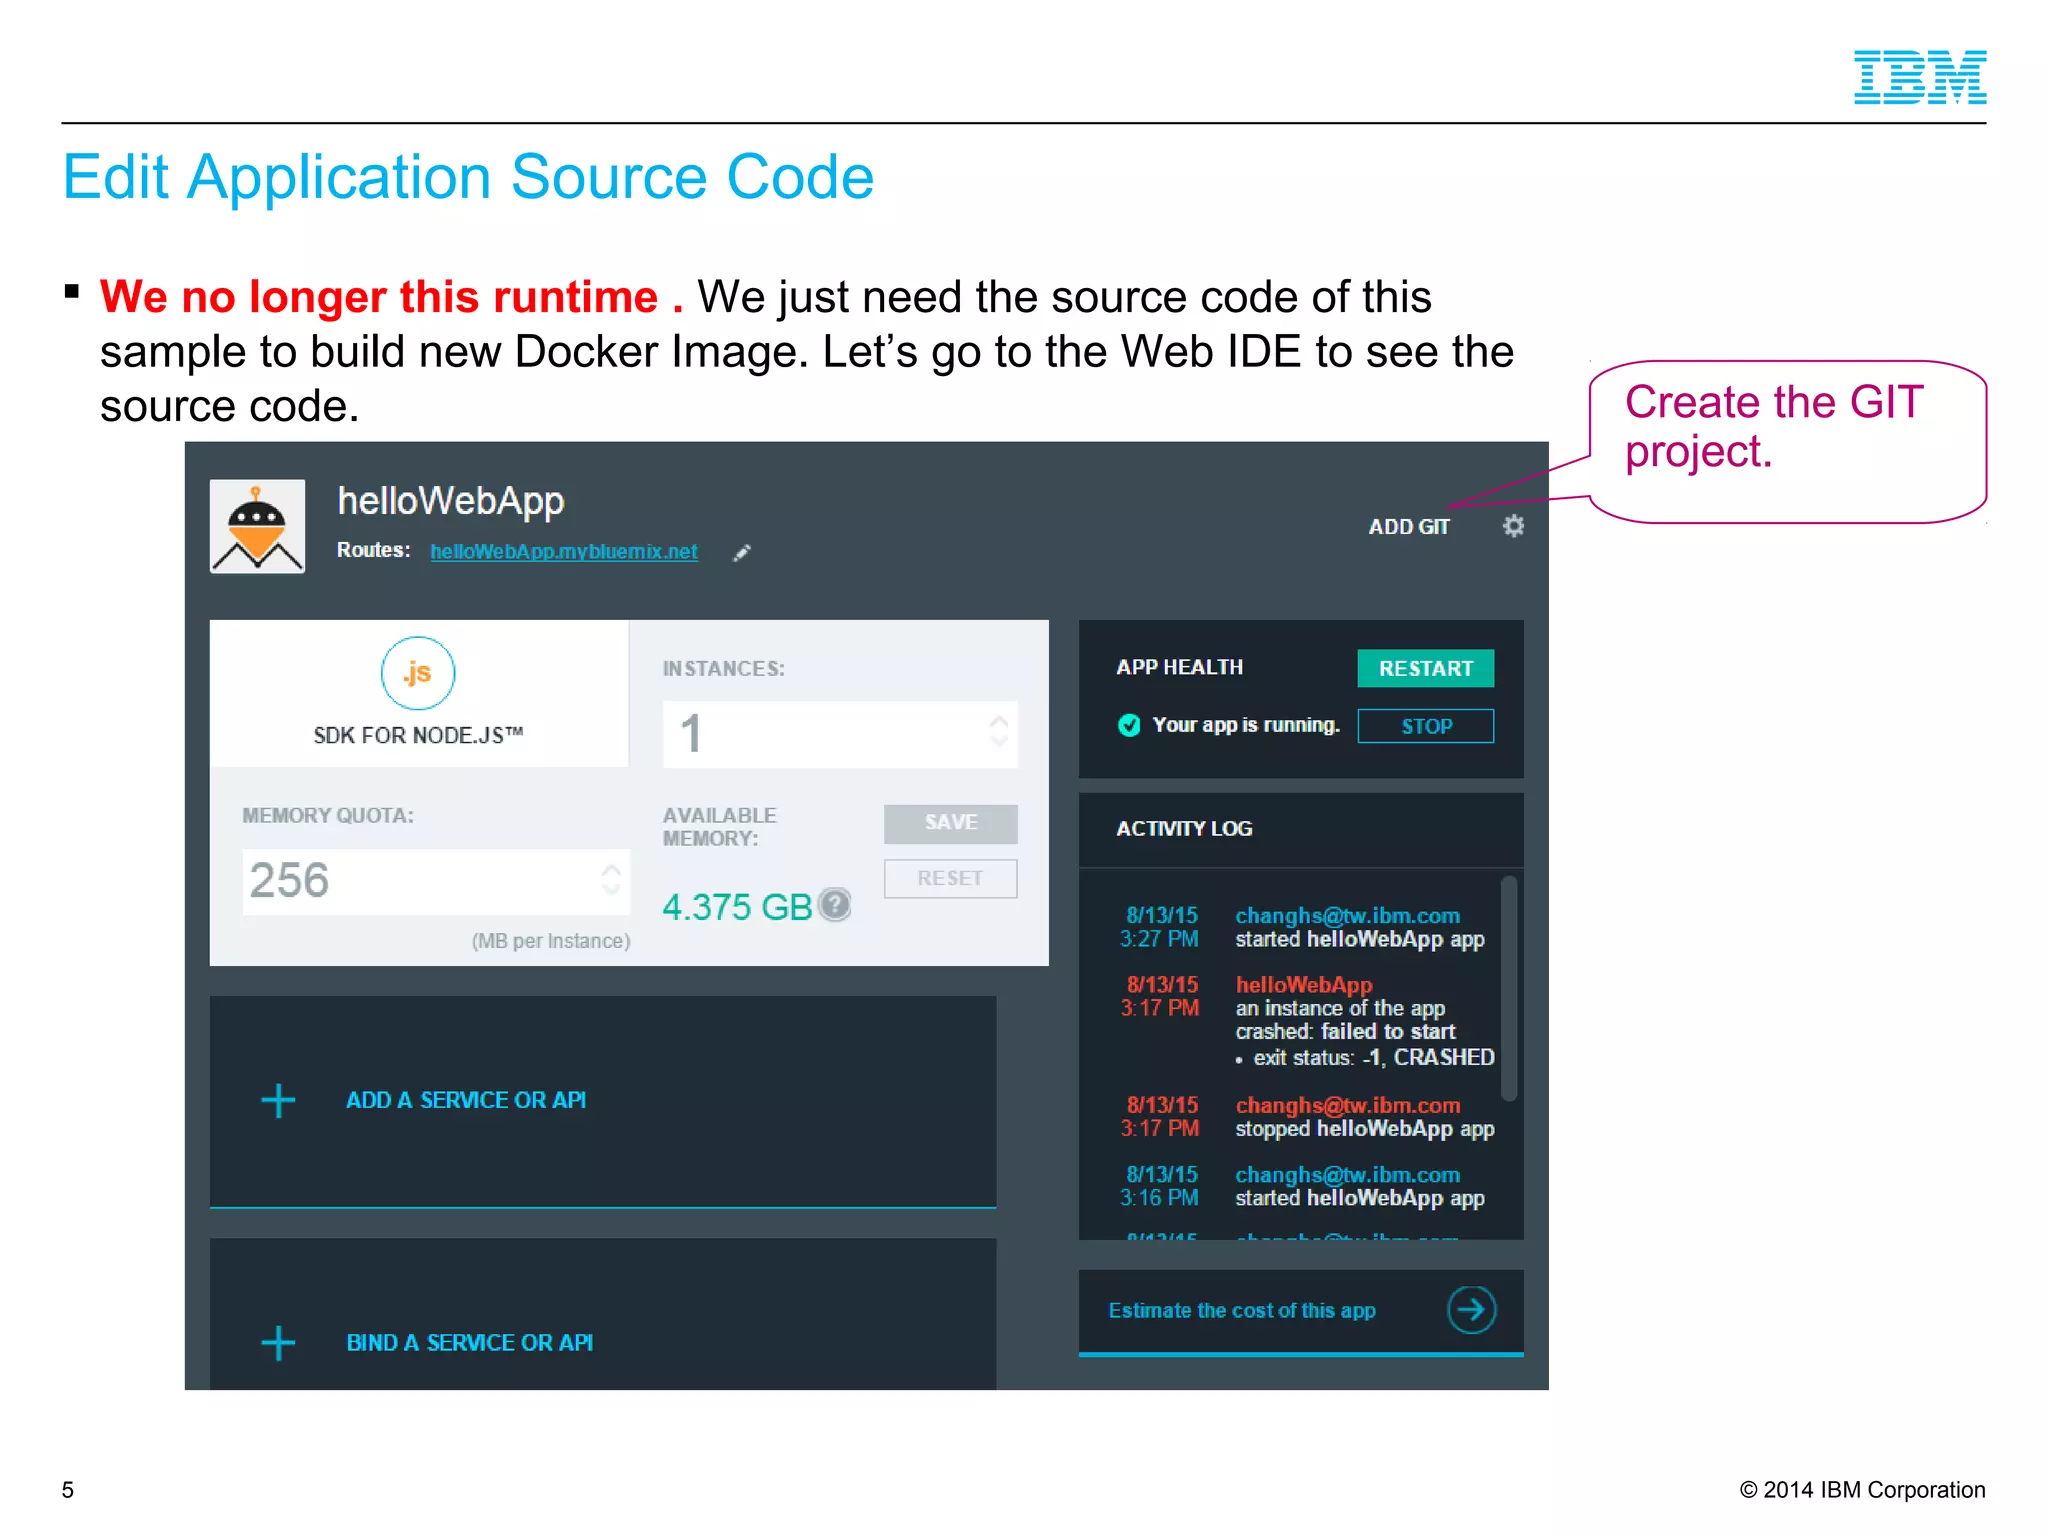Click the '(MB per Instance)' note
This screenshot has height=1536, width=2048.
pos(551,942)
